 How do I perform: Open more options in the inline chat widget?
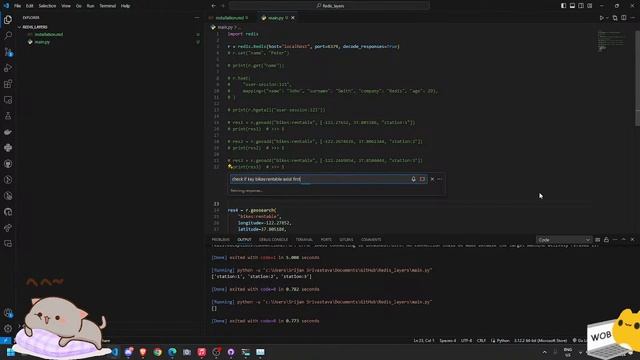tap(440, 179)
